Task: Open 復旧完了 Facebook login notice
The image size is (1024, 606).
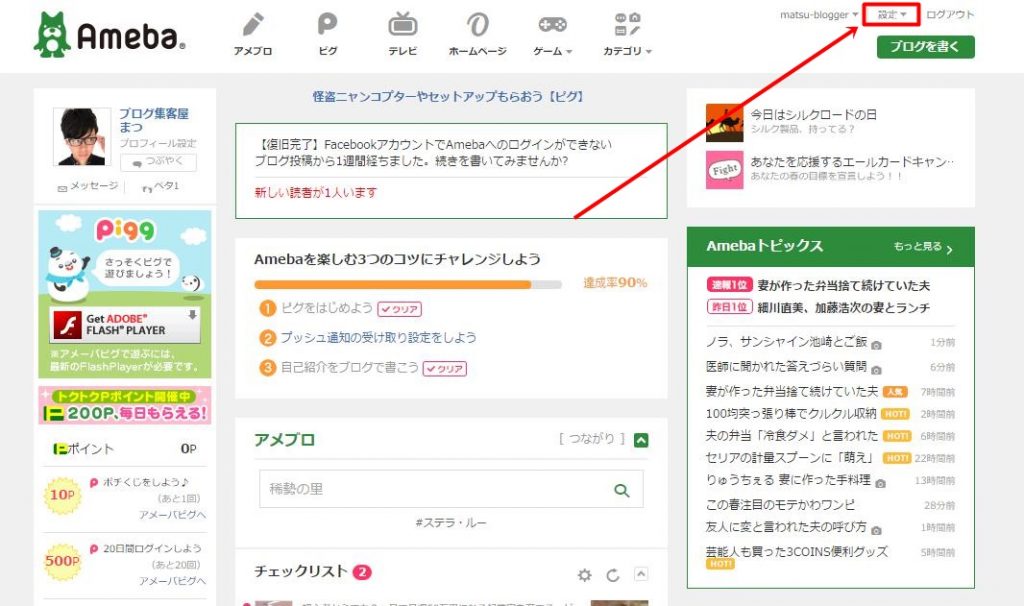Action: click(433, 144)
